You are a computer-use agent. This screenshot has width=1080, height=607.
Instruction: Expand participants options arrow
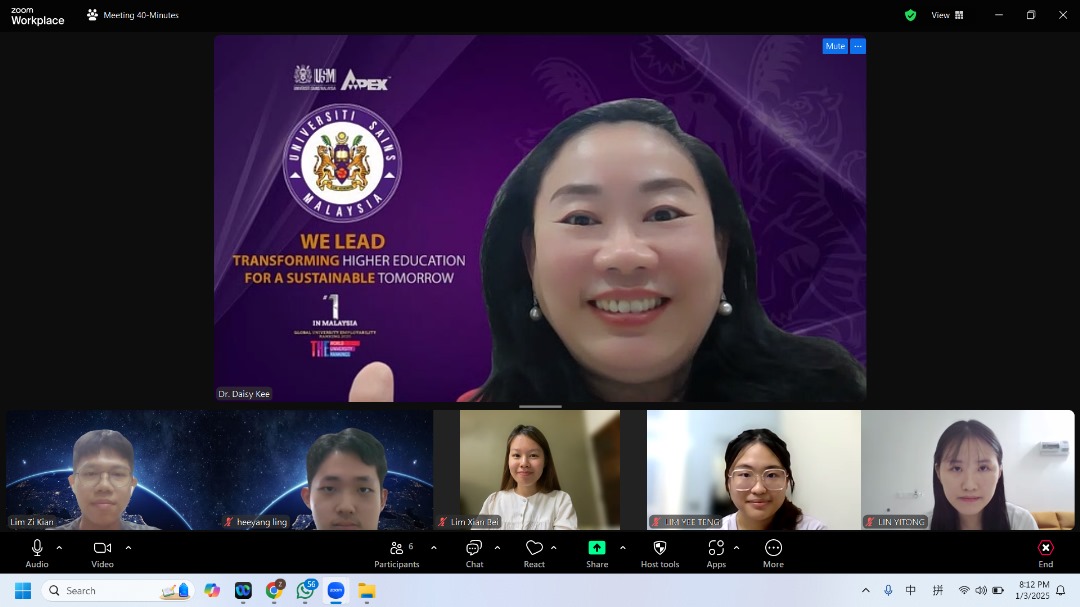click(434, 548)
